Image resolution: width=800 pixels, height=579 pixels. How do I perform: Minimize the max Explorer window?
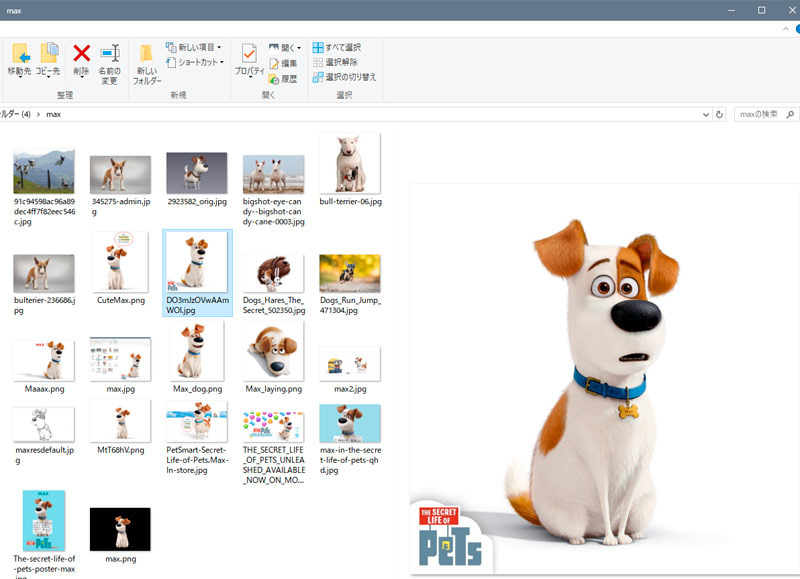pyautogui.click(x=732, y=10)
